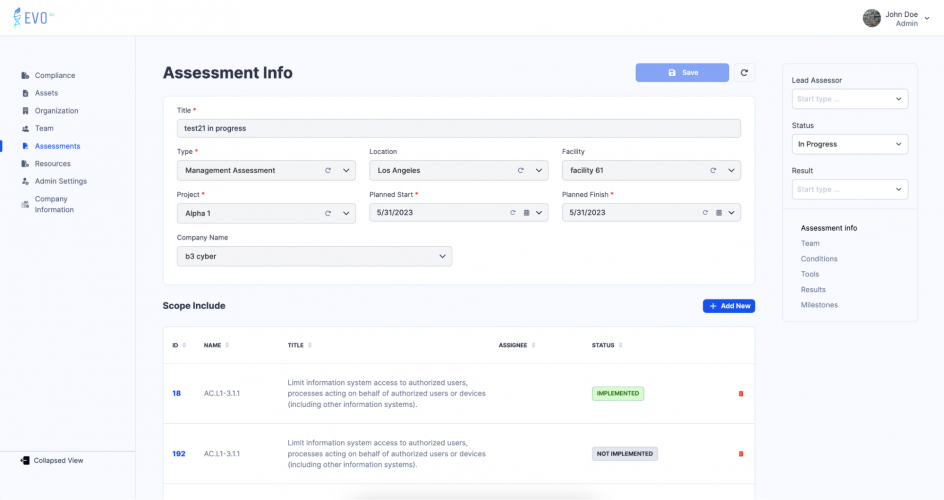Click the Assets sidebar icon
Screen dimensions: 944x500
coord(25,93)
